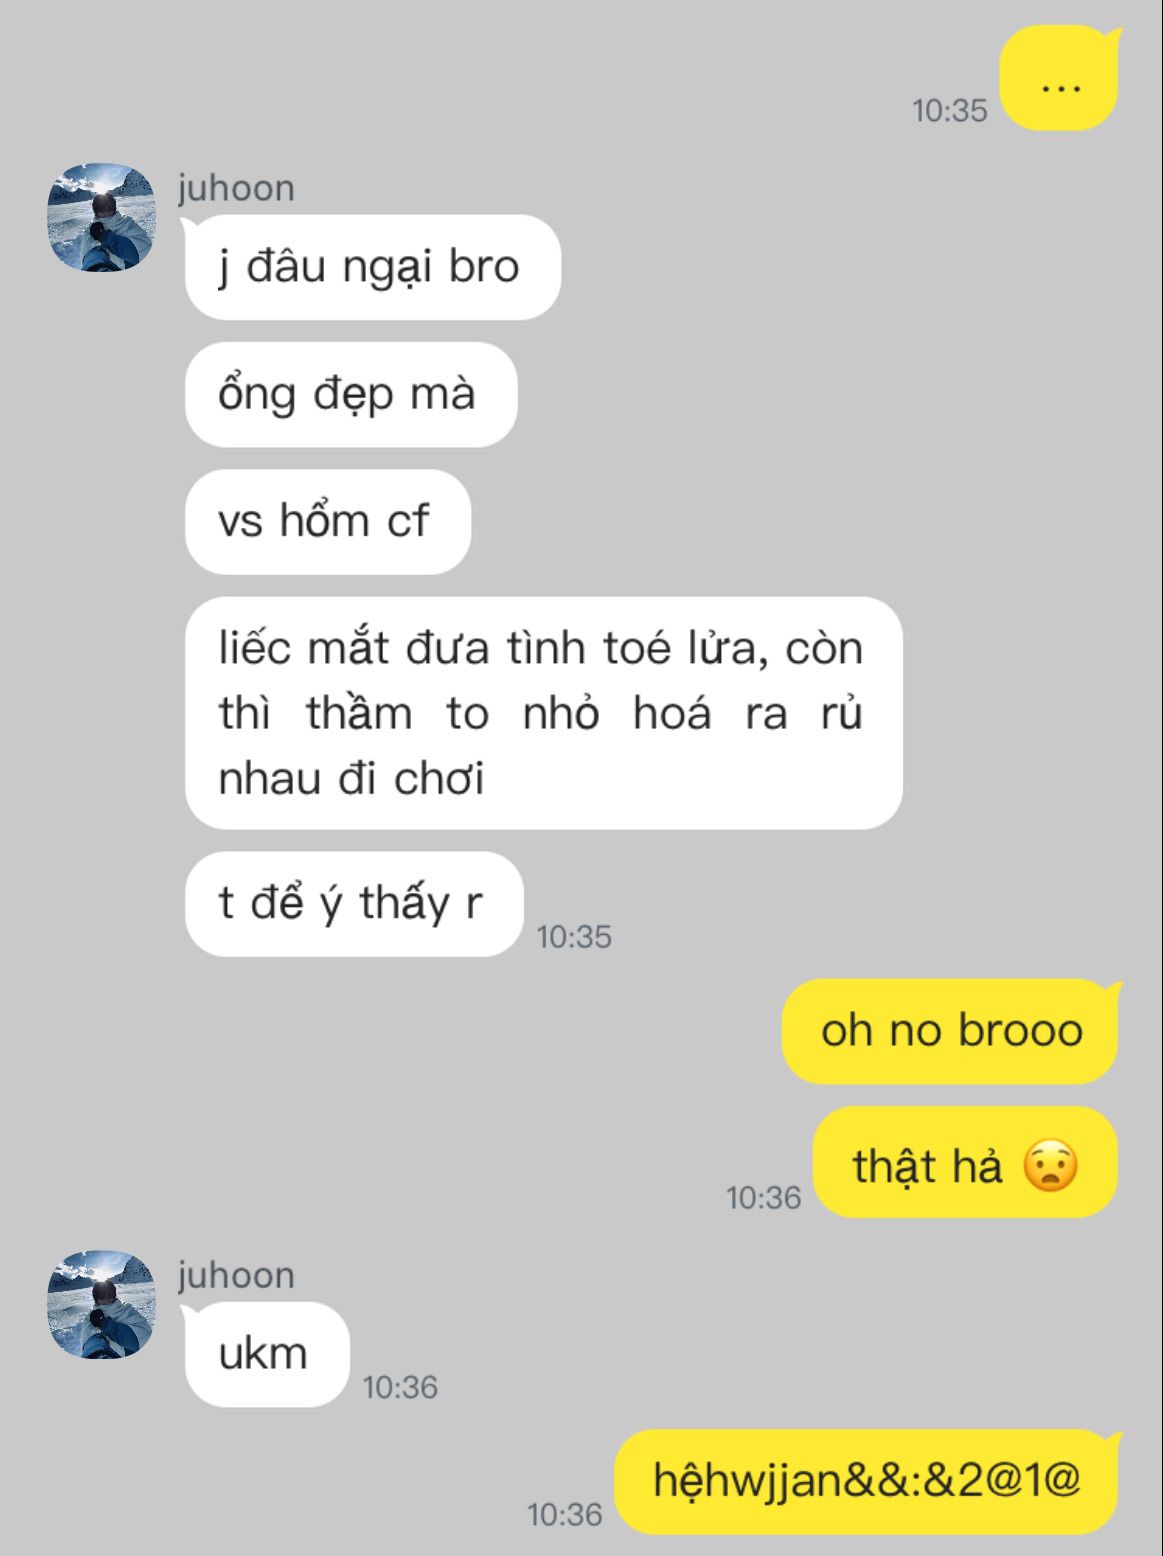
Task: Select the top juhoon sender name
Action: click(236, 188)
